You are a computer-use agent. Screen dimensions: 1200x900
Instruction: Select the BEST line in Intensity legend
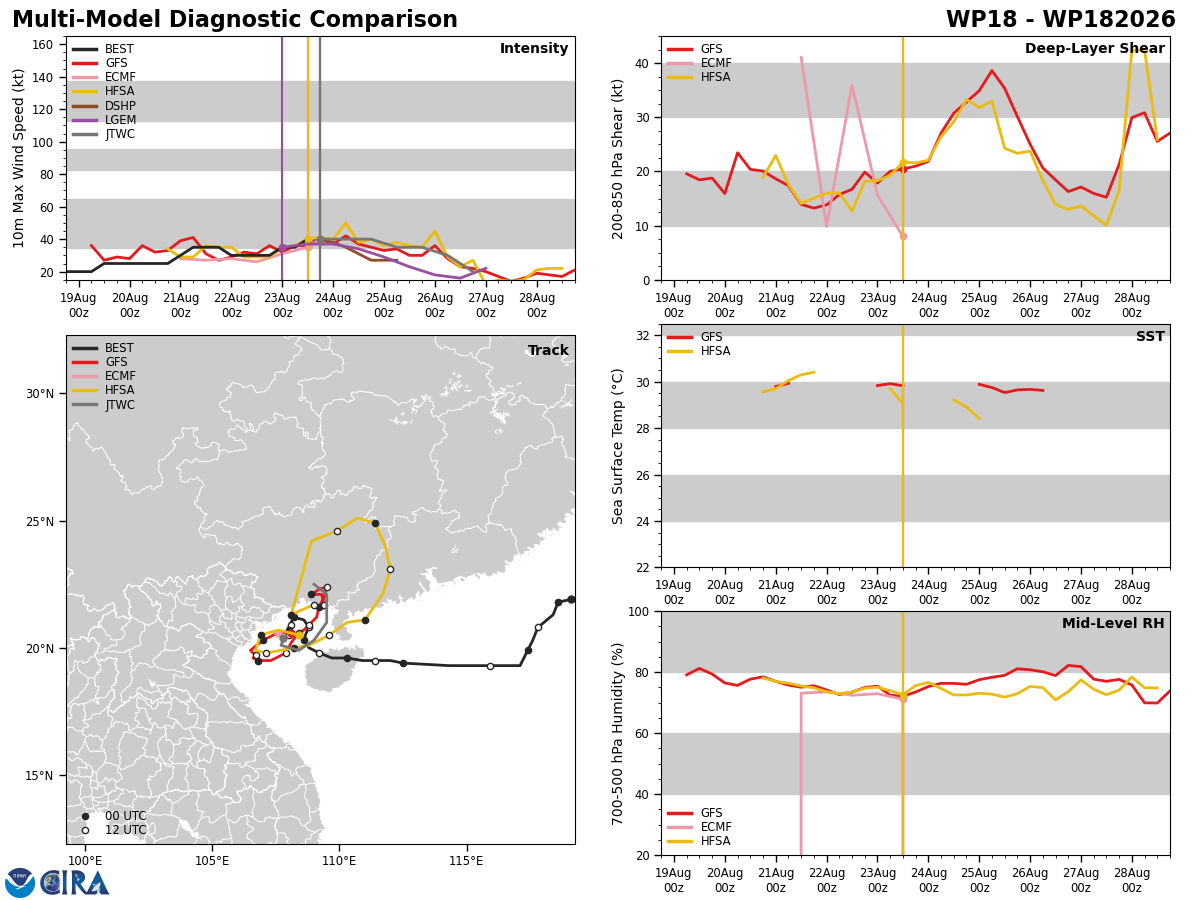pyautogui.click(x=103, y=49)
